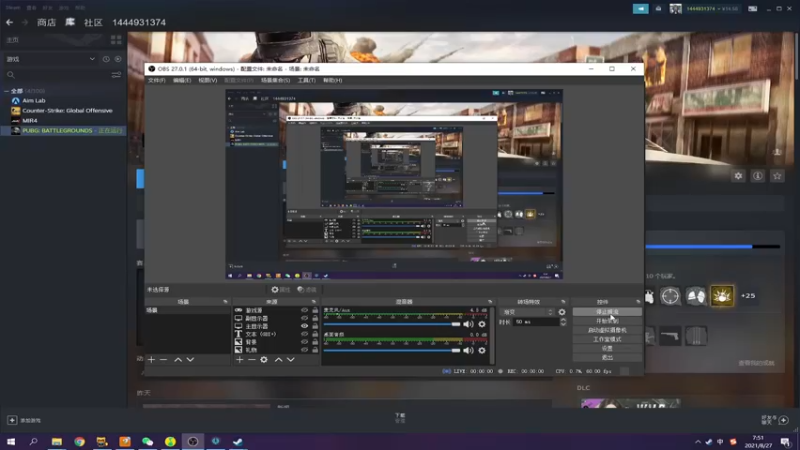Mute the 麦克风/Aux speaker icon
Image resolution: width=800 pixels, height=450 pixels.
pyautogui.click(x=468, y=324)
